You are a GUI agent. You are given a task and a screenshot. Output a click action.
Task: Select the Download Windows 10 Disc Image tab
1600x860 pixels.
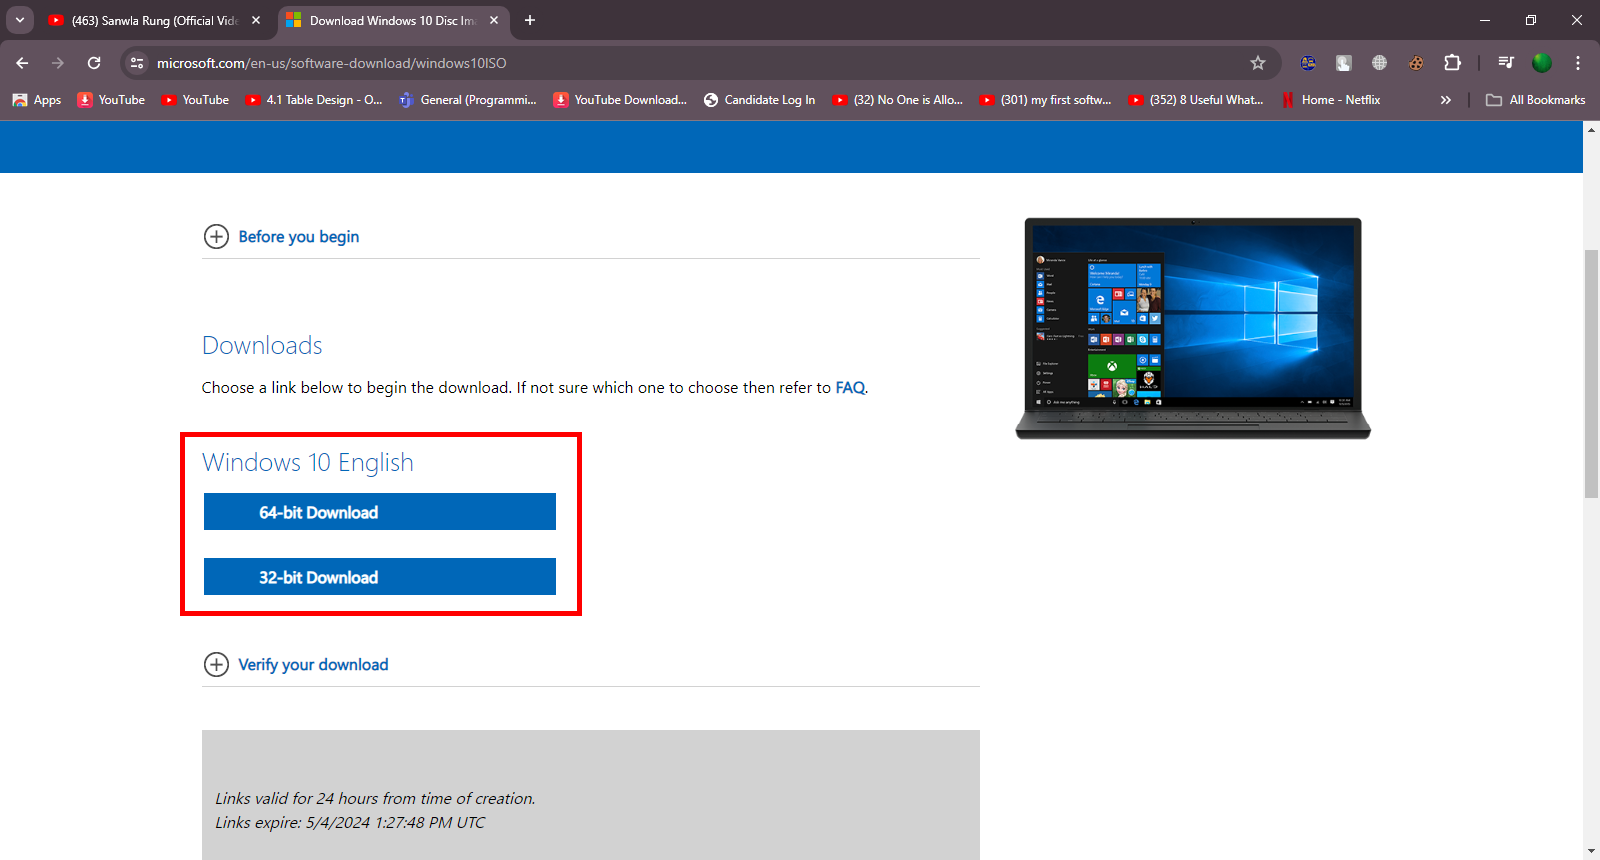coord(393,20)
